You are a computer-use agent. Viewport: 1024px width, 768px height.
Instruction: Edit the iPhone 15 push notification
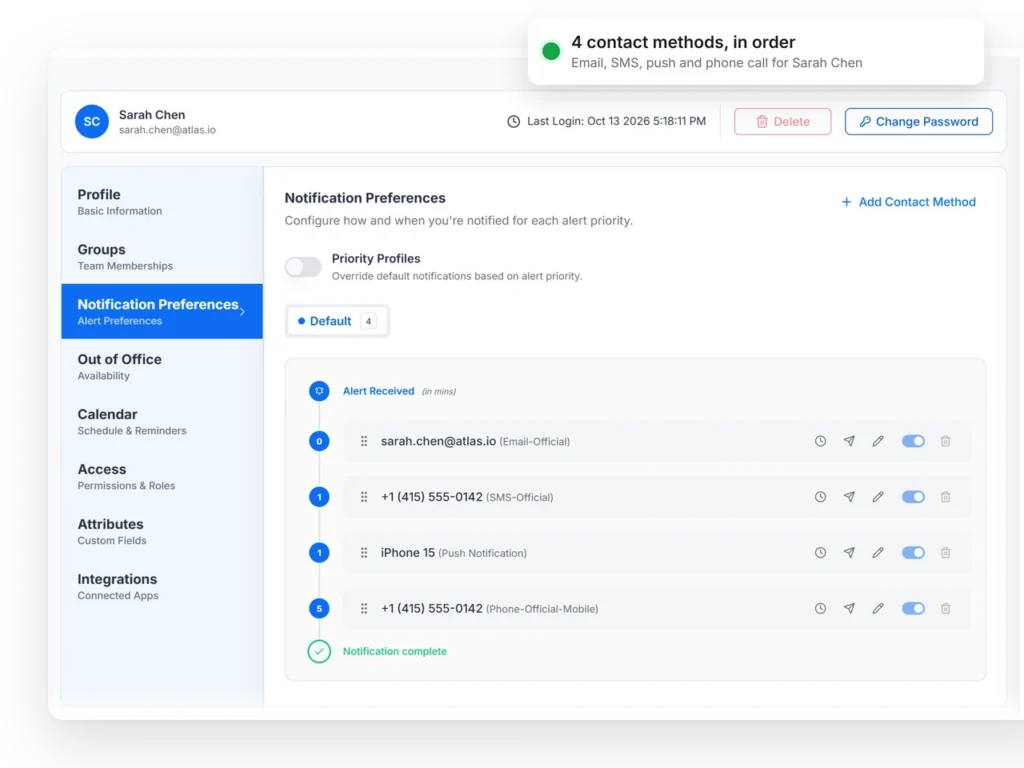pyautogui.click(x=878, y=552)
